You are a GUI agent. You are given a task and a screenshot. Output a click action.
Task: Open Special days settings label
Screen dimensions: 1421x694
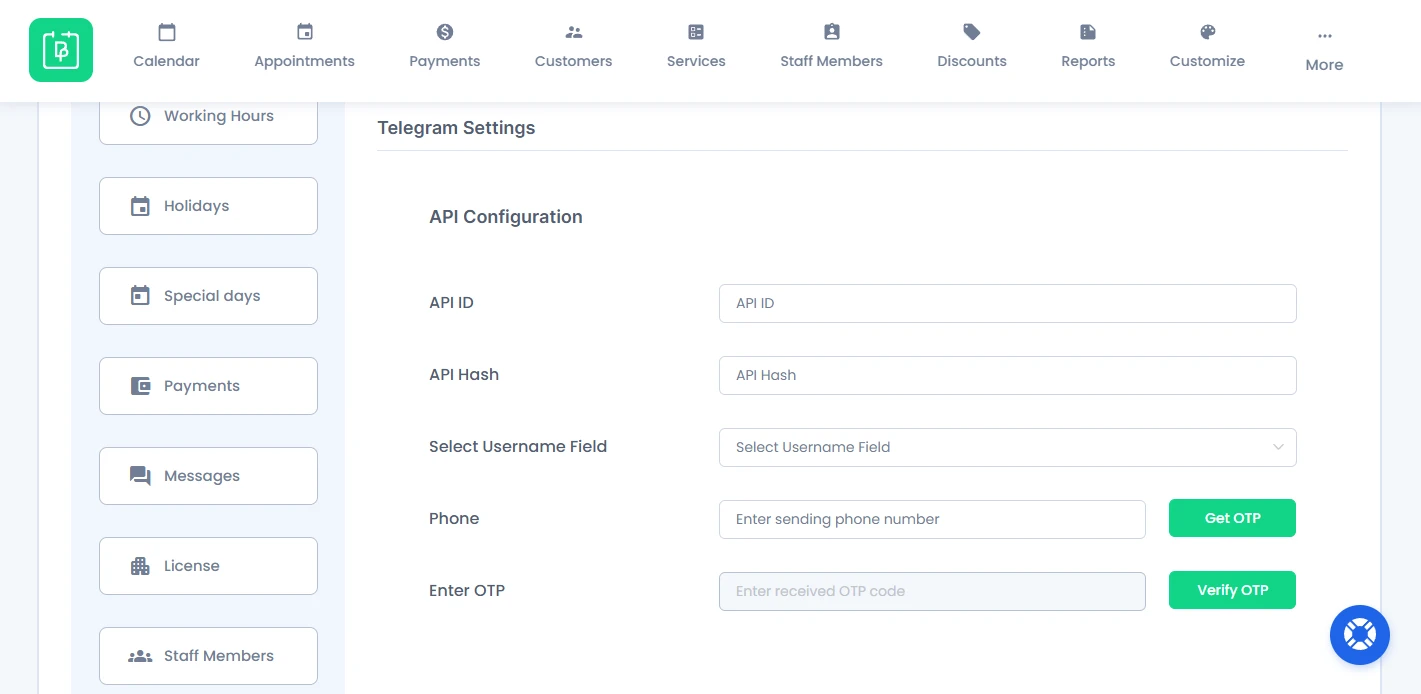(212, 296)
